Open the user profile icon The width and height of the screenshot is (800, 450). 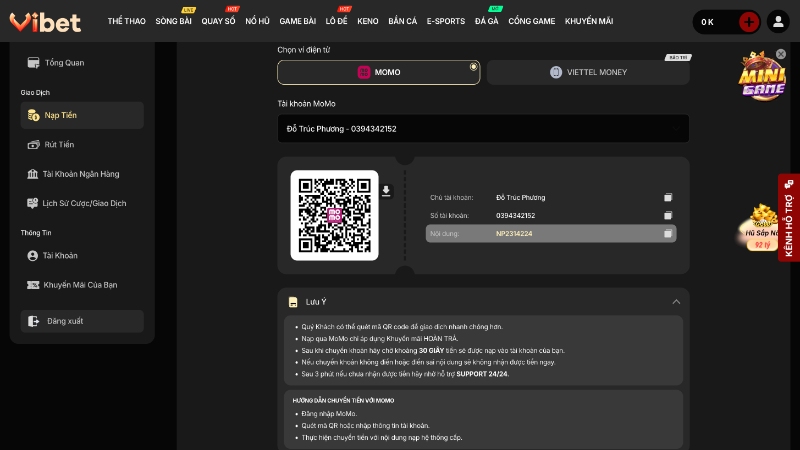pos(778,22)
